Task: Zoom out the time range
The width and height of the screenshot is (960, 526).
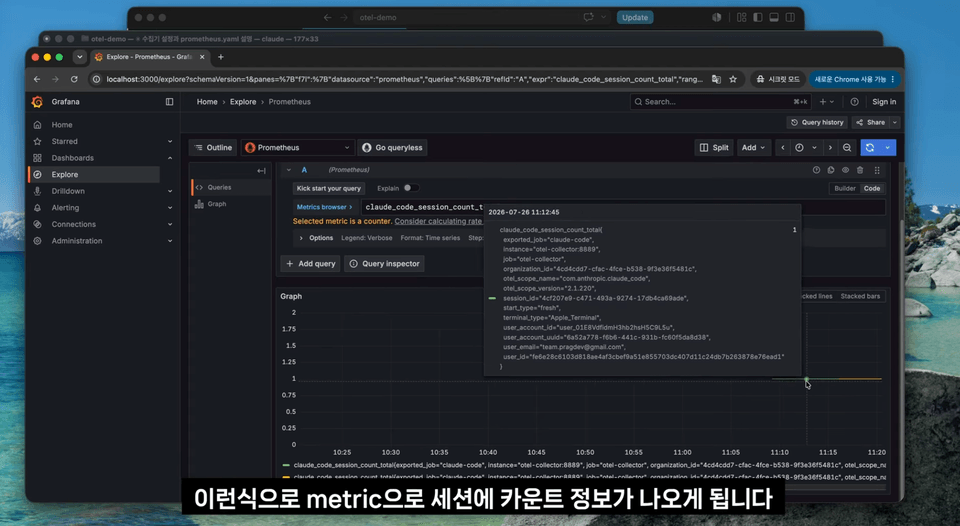Action: point(847,148)
